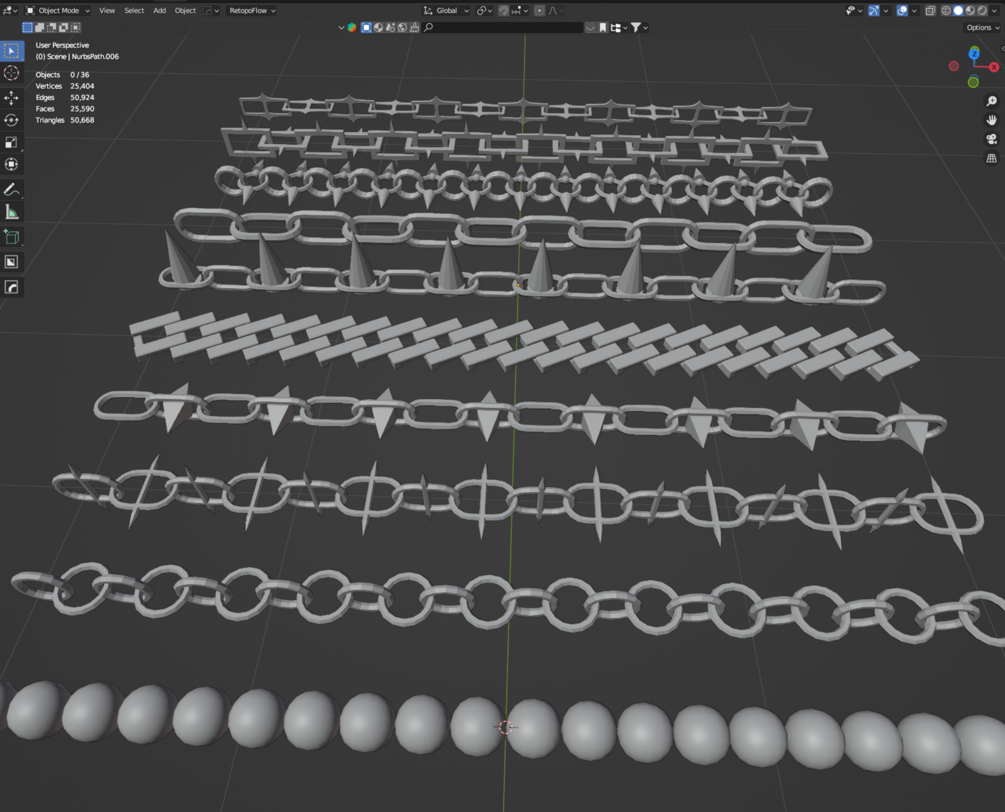Pick the Rotate tool in toolbar
The image size is (1005, 812).
12,120
